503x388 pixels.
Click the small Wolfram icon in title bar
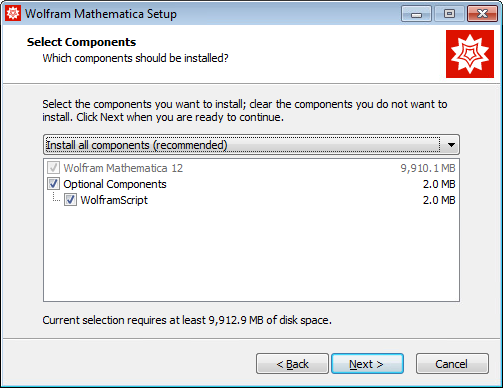click(13, 14)
